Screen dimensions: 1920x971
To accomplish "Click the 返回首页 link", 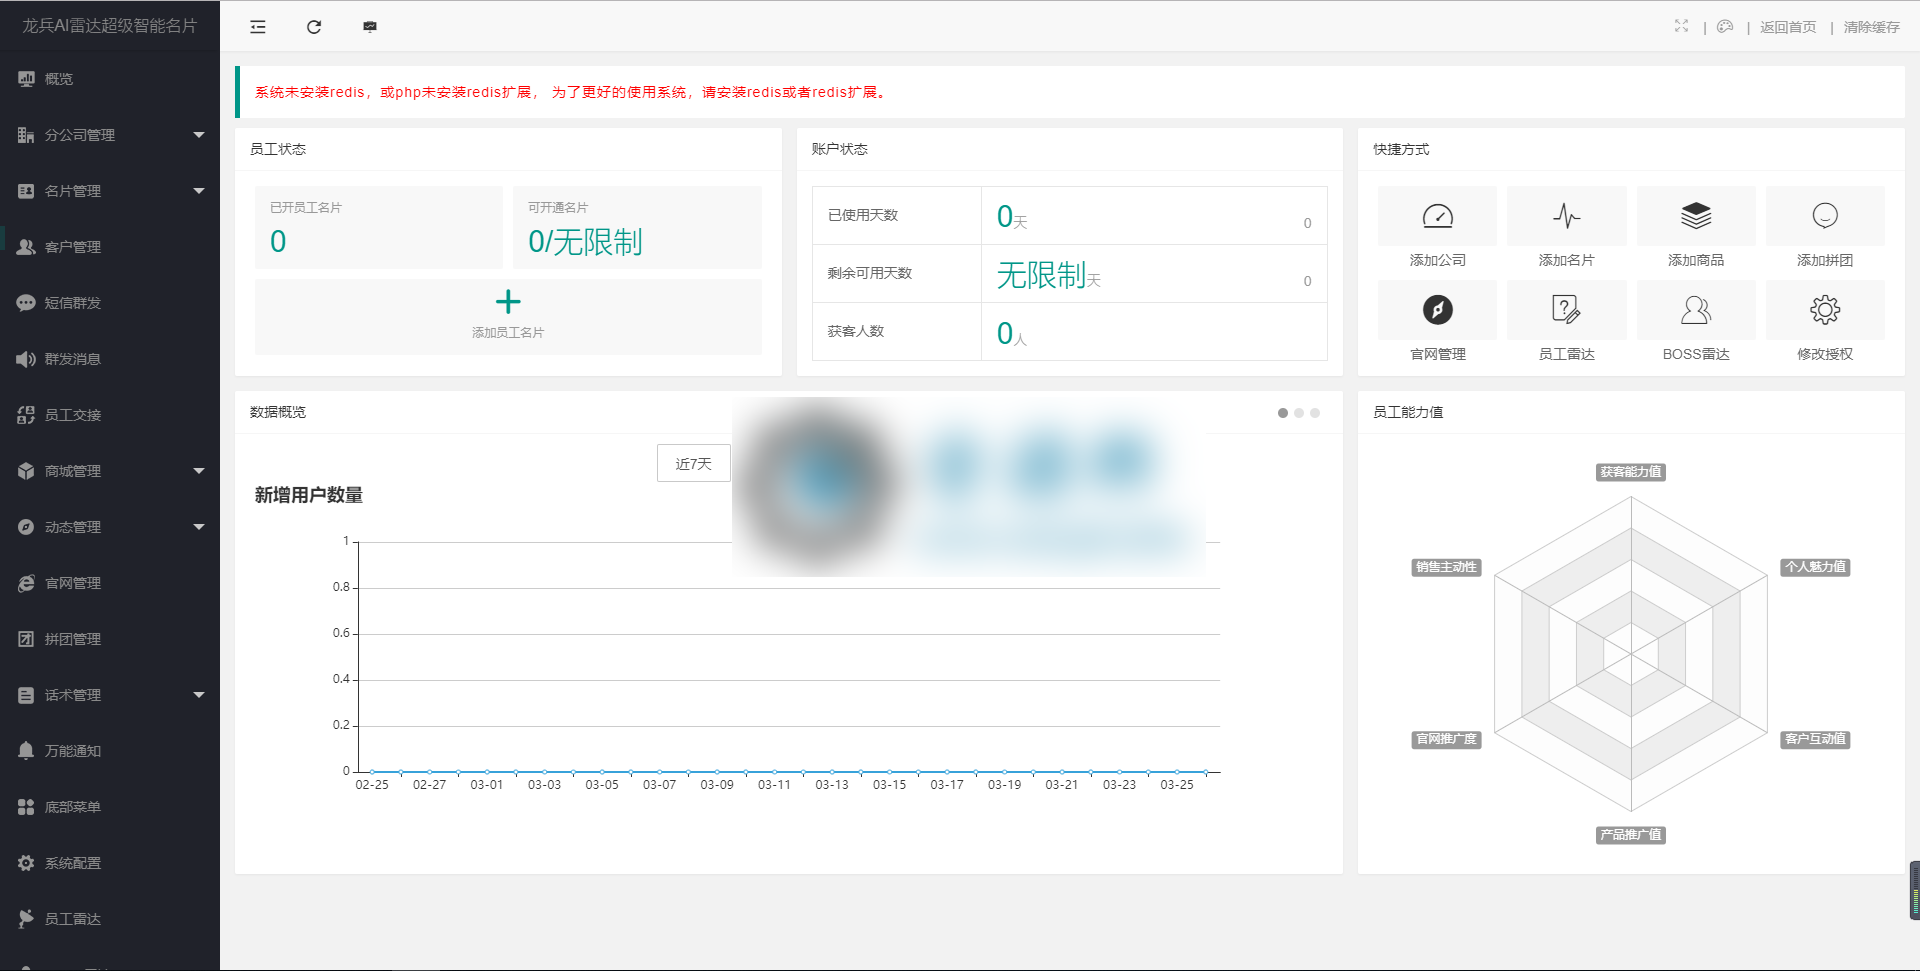I will pyautogui.click(x=1788, y=27).
